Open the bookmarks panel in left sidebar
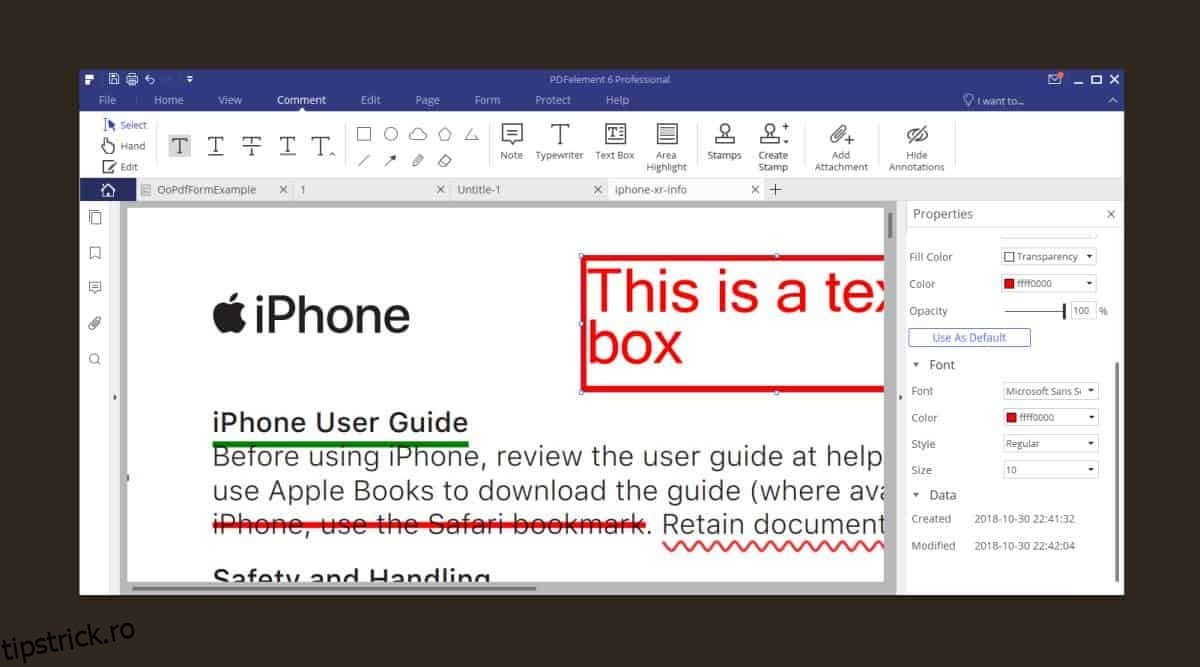The image size is (1200, 667). (x=95, y=253)
